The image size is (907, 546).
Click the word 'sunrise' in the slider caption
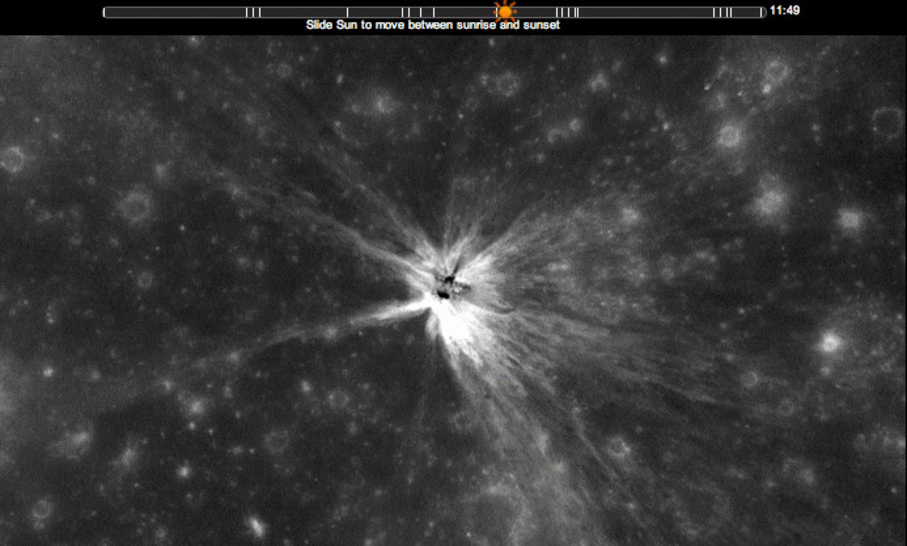coord(480,25)
